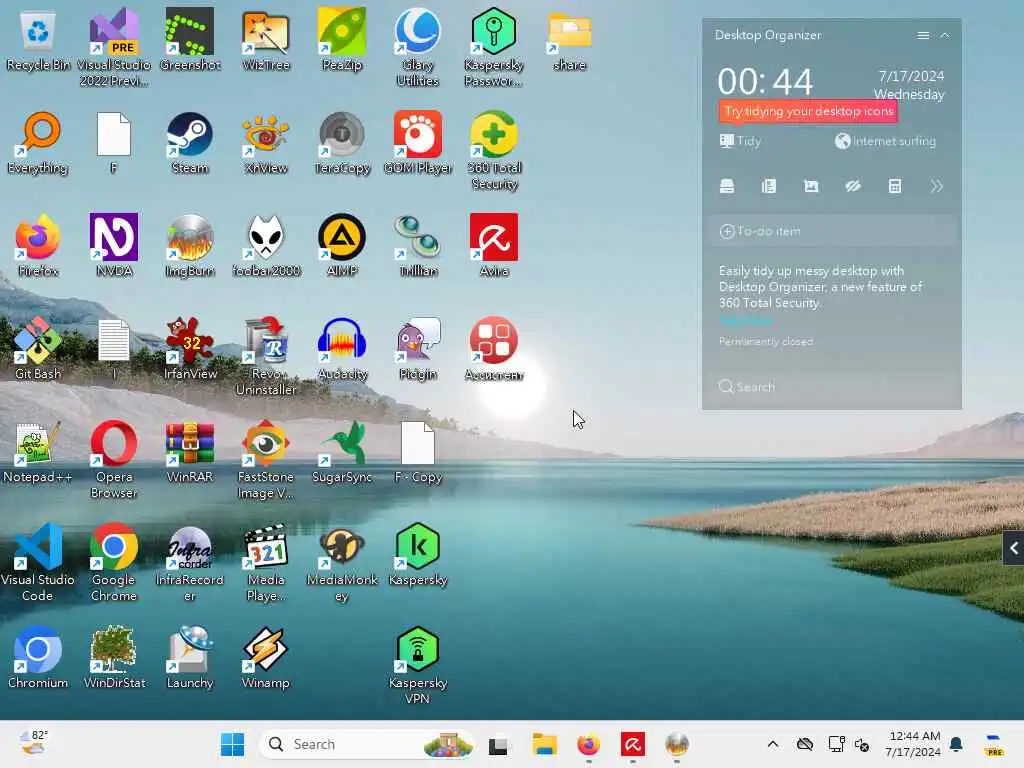Select the foobar2000 desktop shortcut
This screenshot has height=768, width=1024.
pyautogui.click(x=266, y=245)
